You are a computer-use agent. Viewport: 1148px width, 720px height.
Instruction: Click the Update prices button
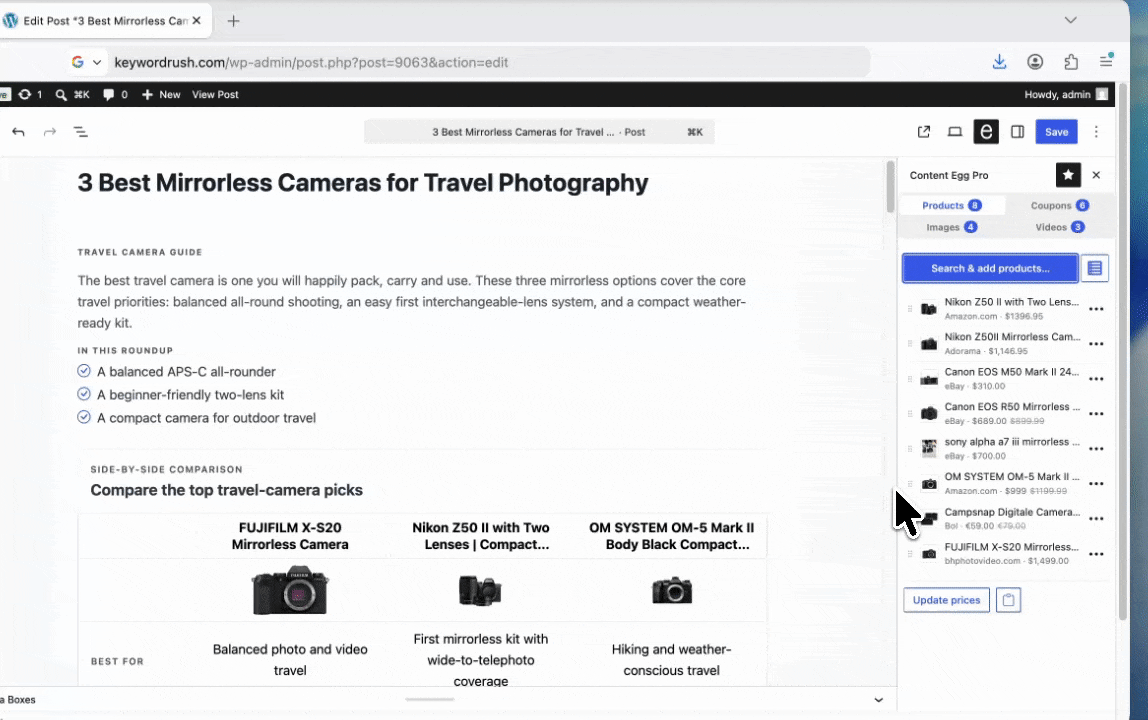click(947, 600)
